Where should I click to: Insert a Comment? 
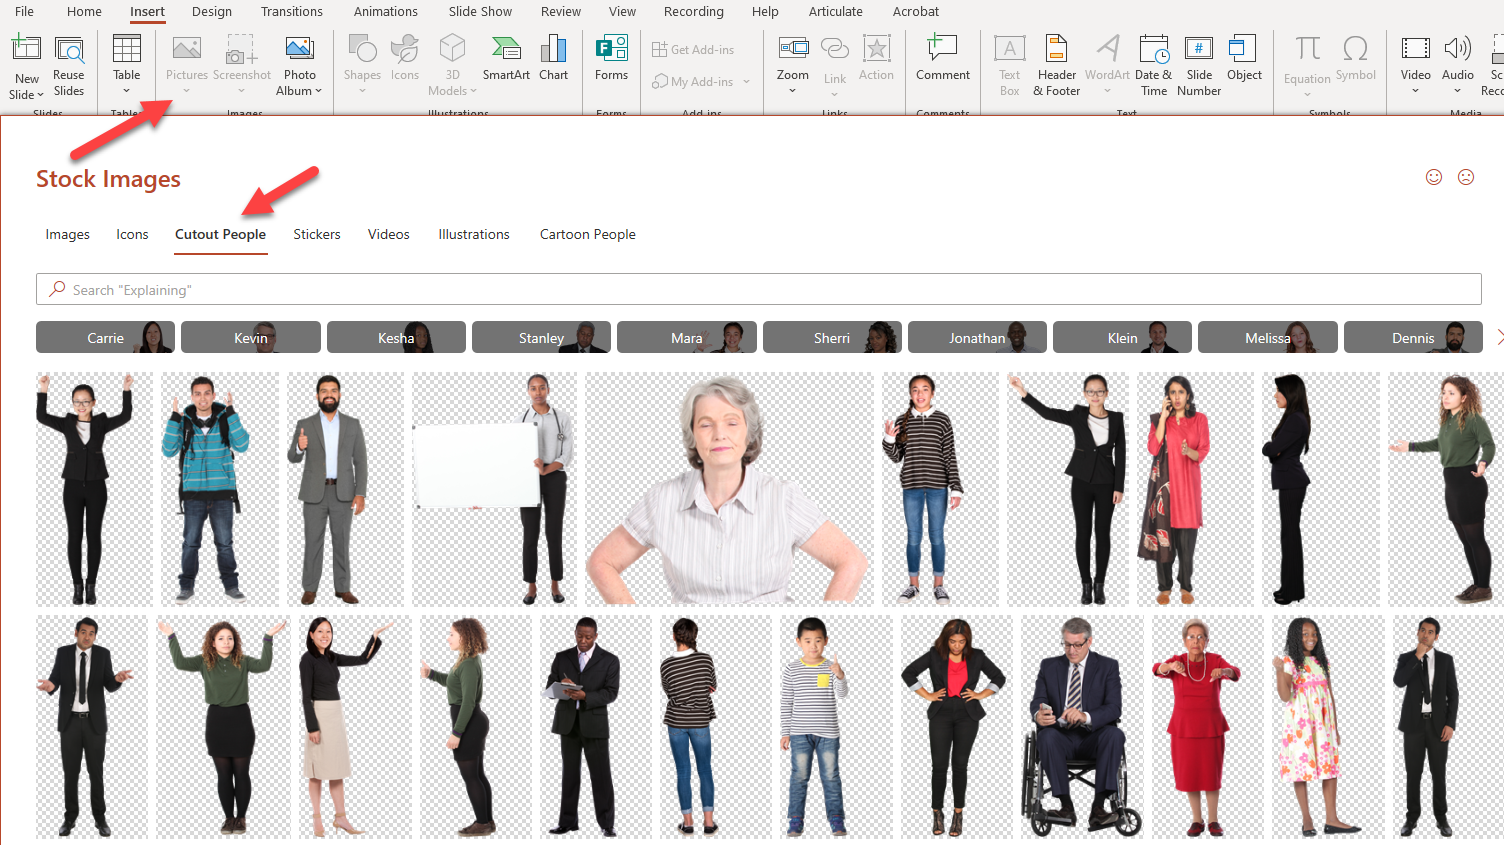(x=942, y=58)
